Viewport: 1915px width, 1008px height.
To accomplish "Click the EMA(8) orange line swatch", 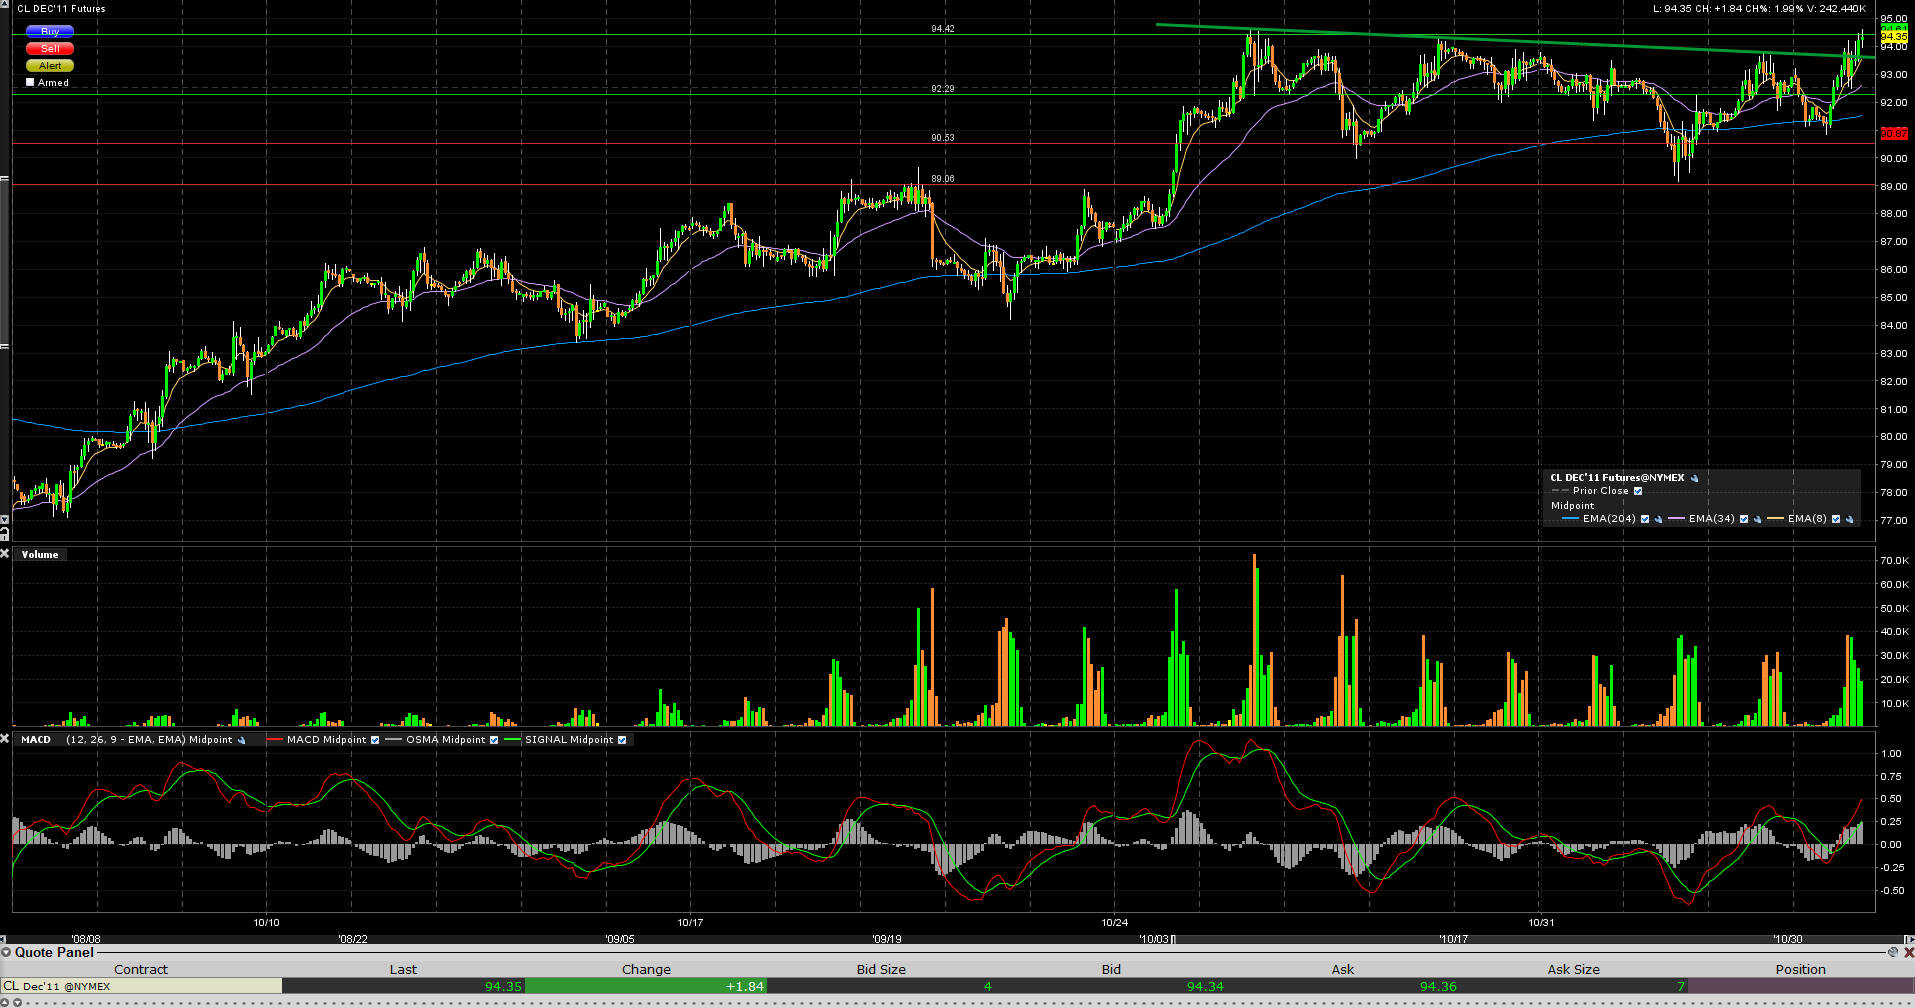I will point(1775,519).
